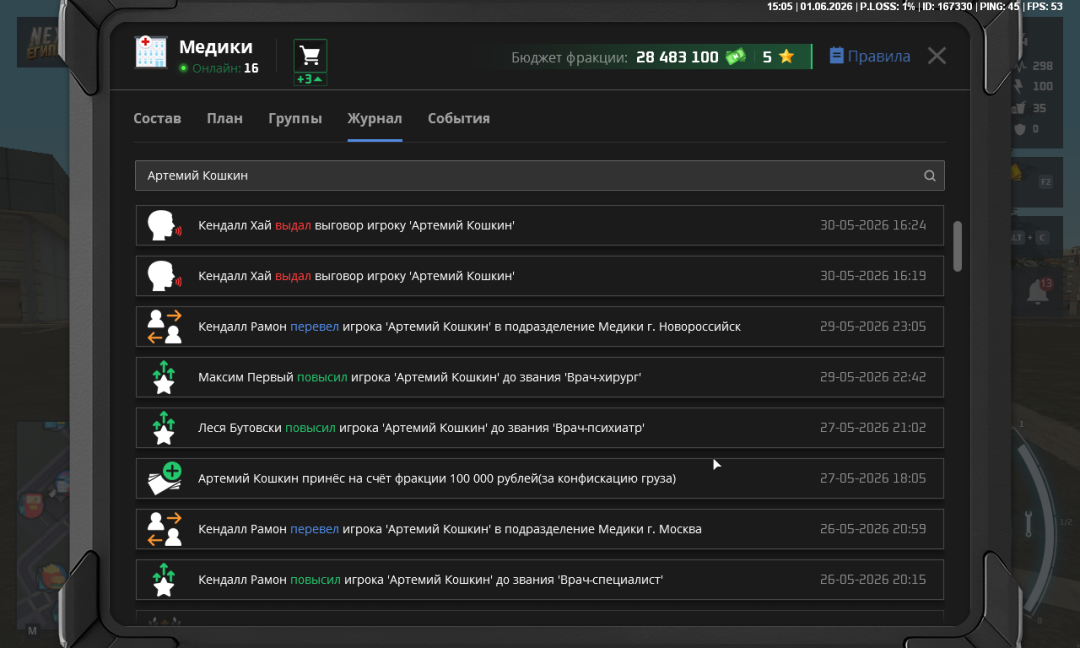The image size is (1080, 648).
Task: Click the timestamp 26-05-2026 20:15
Action: coord(873,580)
